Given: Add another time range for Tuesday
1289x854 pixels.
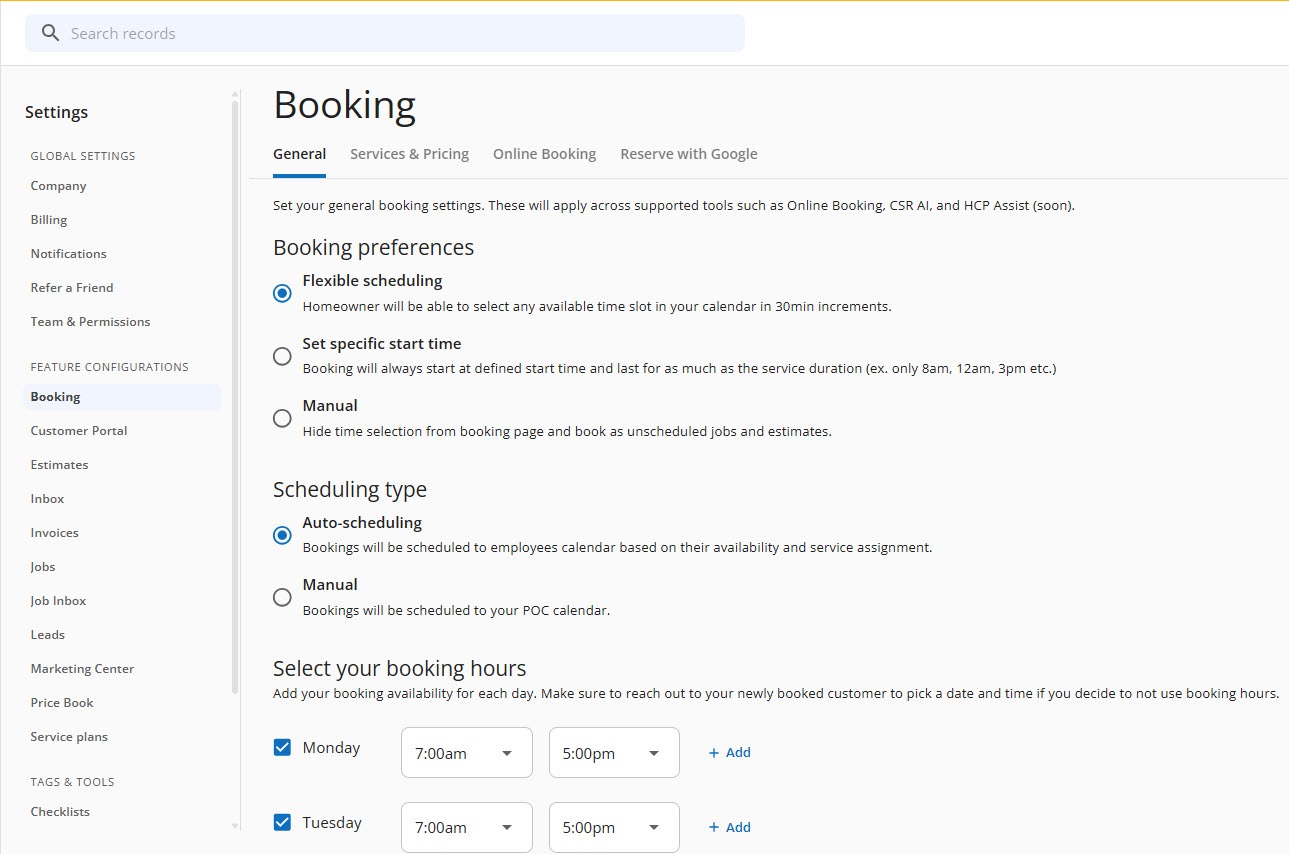Looking at the screenshot, I should pyautogui.click(x=729, y=827).
